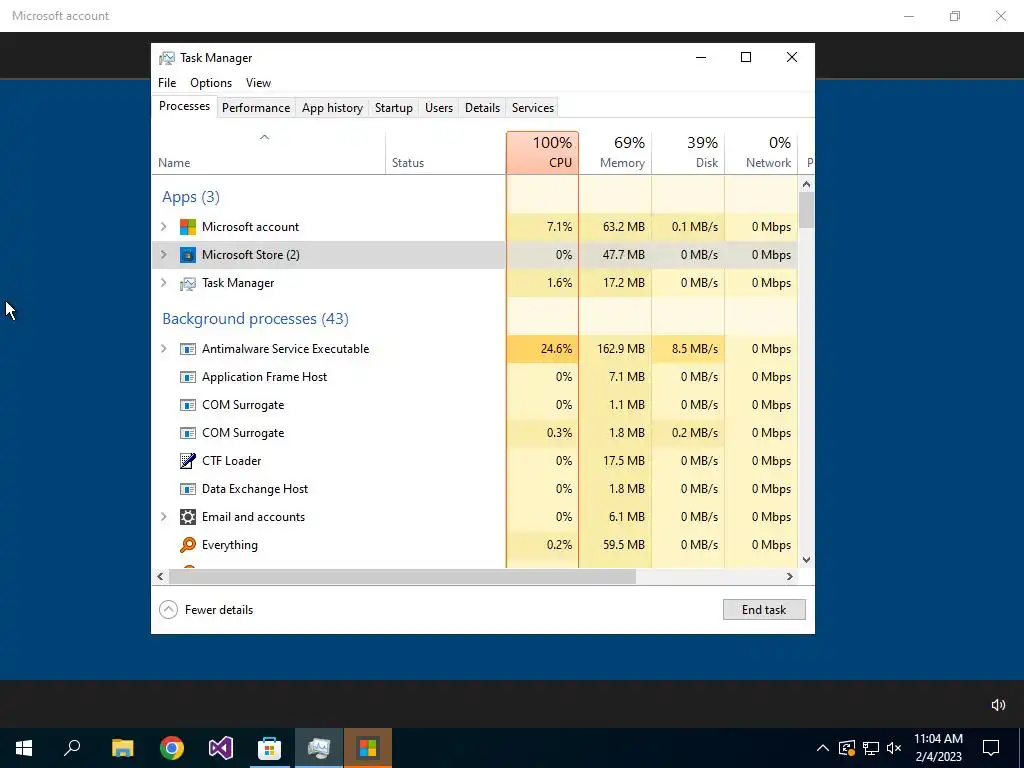
Task: Switch to the App history tab
Action: tap(332, 108)
